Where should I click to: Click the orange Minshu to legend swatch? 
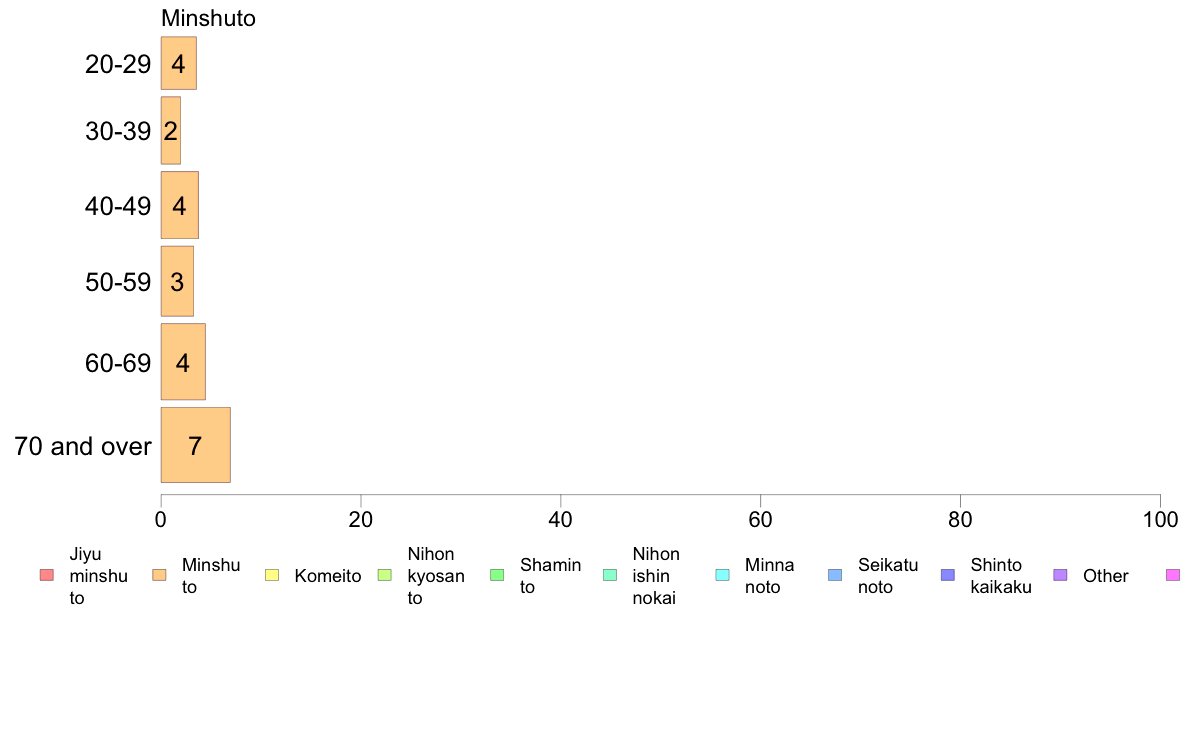(159, 575)
